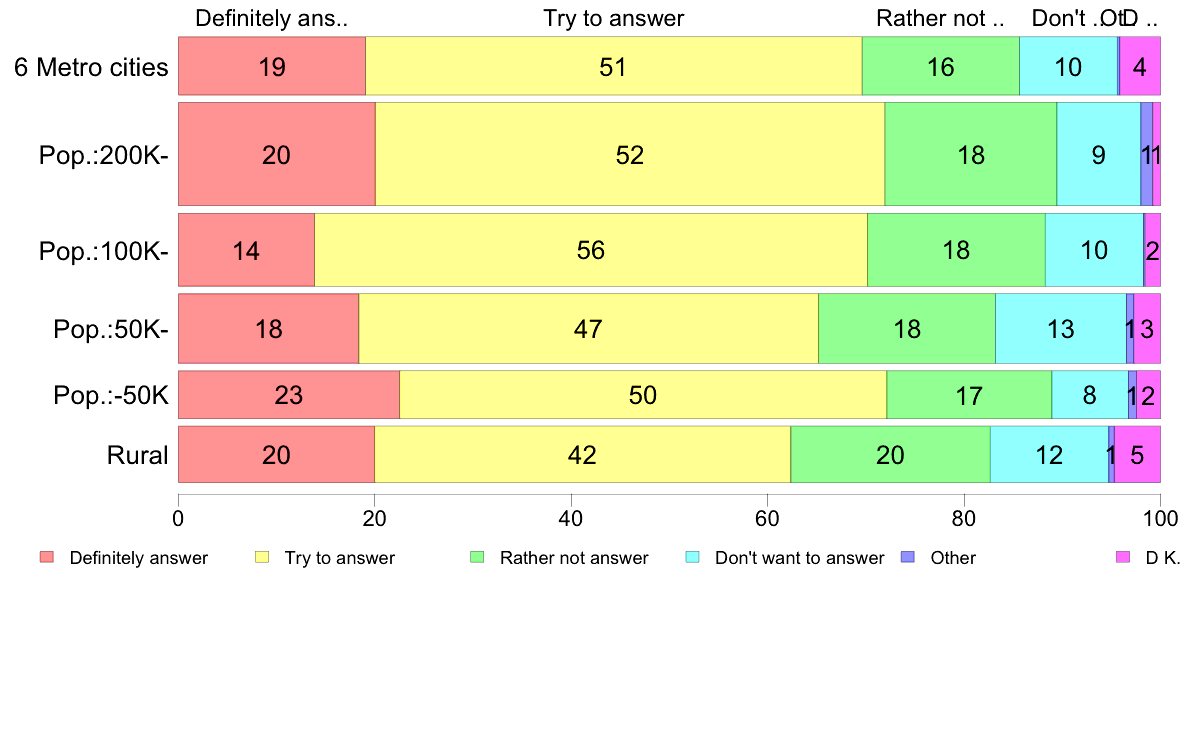Click the 60 tick on the x-axis
The width and height of the screenshot is (1188, 736).
click(x=768, y=518)
